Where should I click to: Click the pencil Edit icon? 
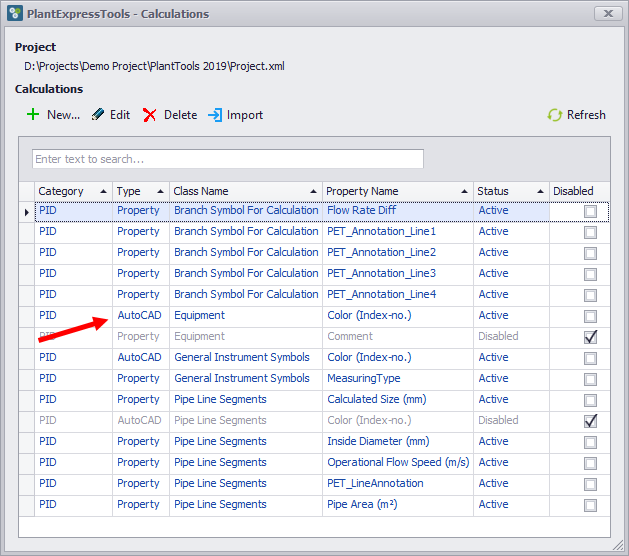98,115
